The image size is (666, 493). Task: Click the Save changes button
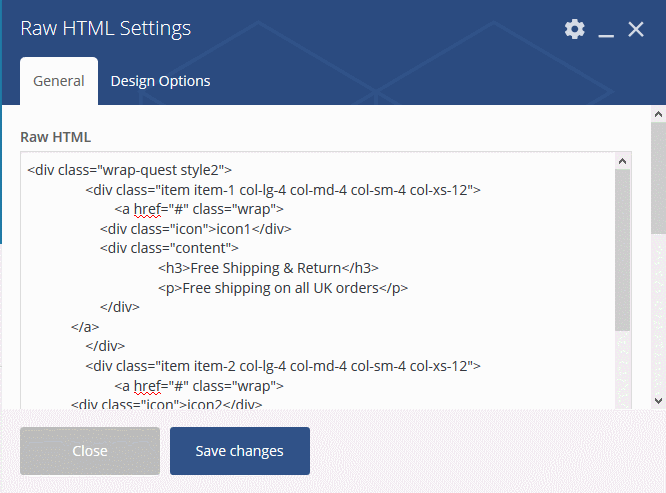240,451
